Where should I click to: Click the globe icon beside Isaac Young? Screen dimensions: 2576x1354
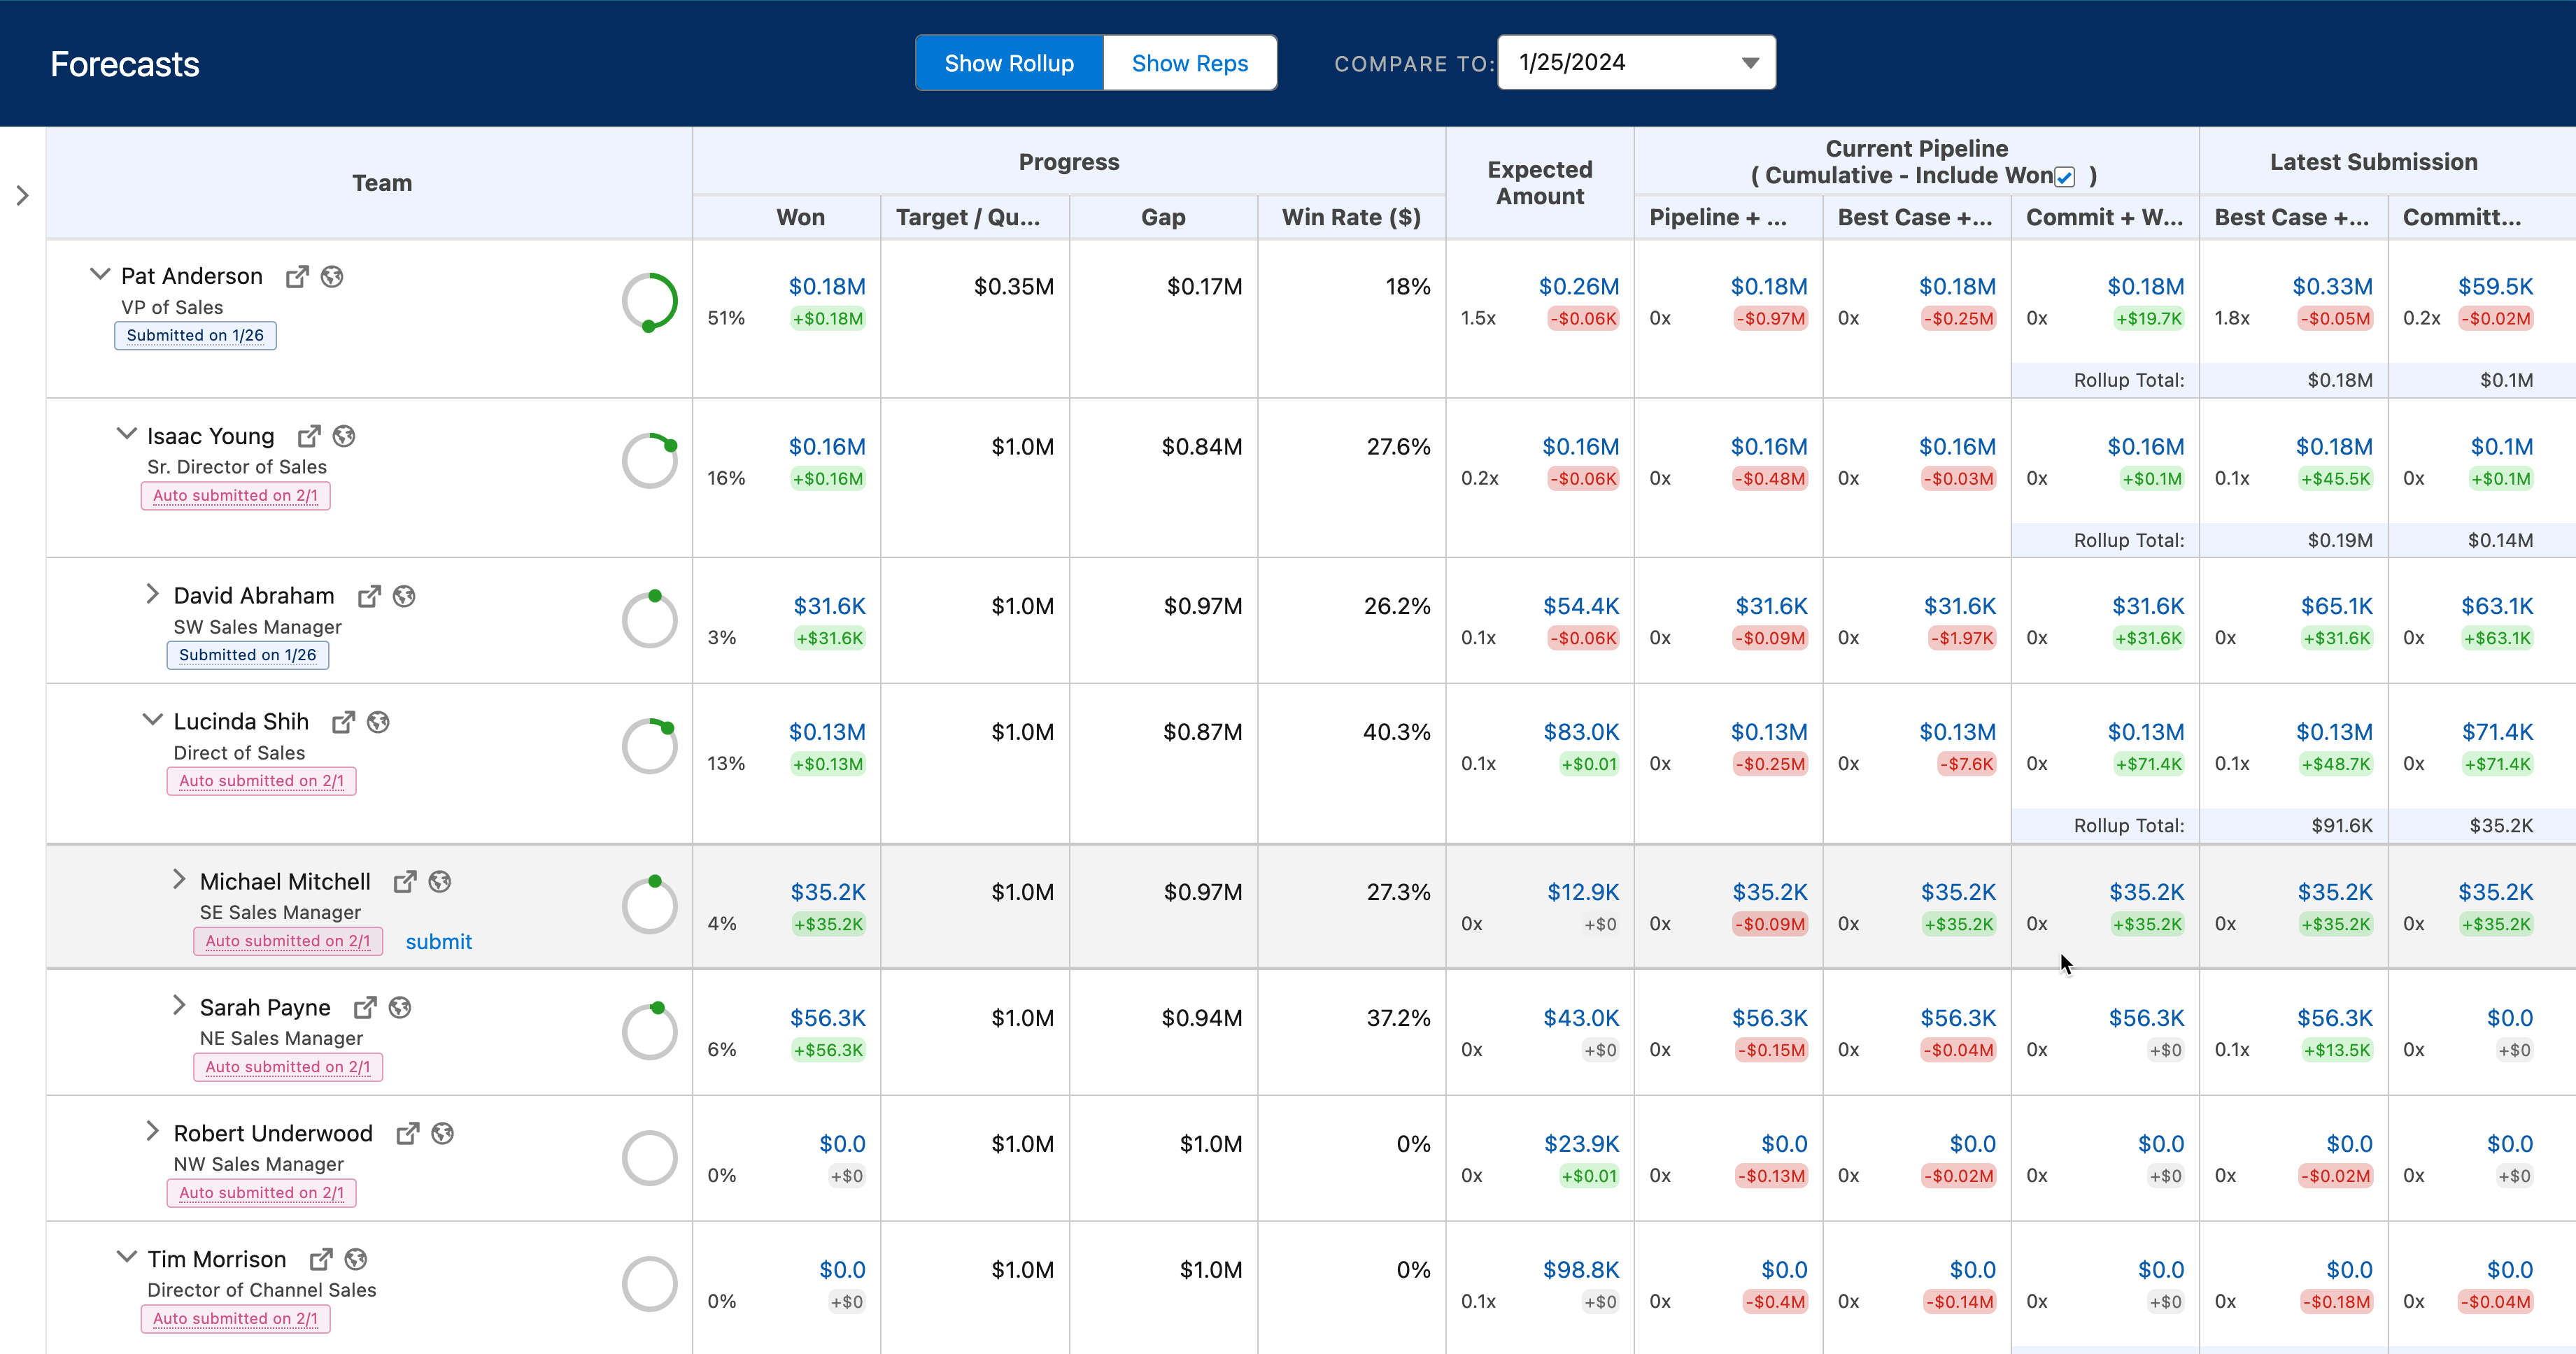tap(344, 437)
